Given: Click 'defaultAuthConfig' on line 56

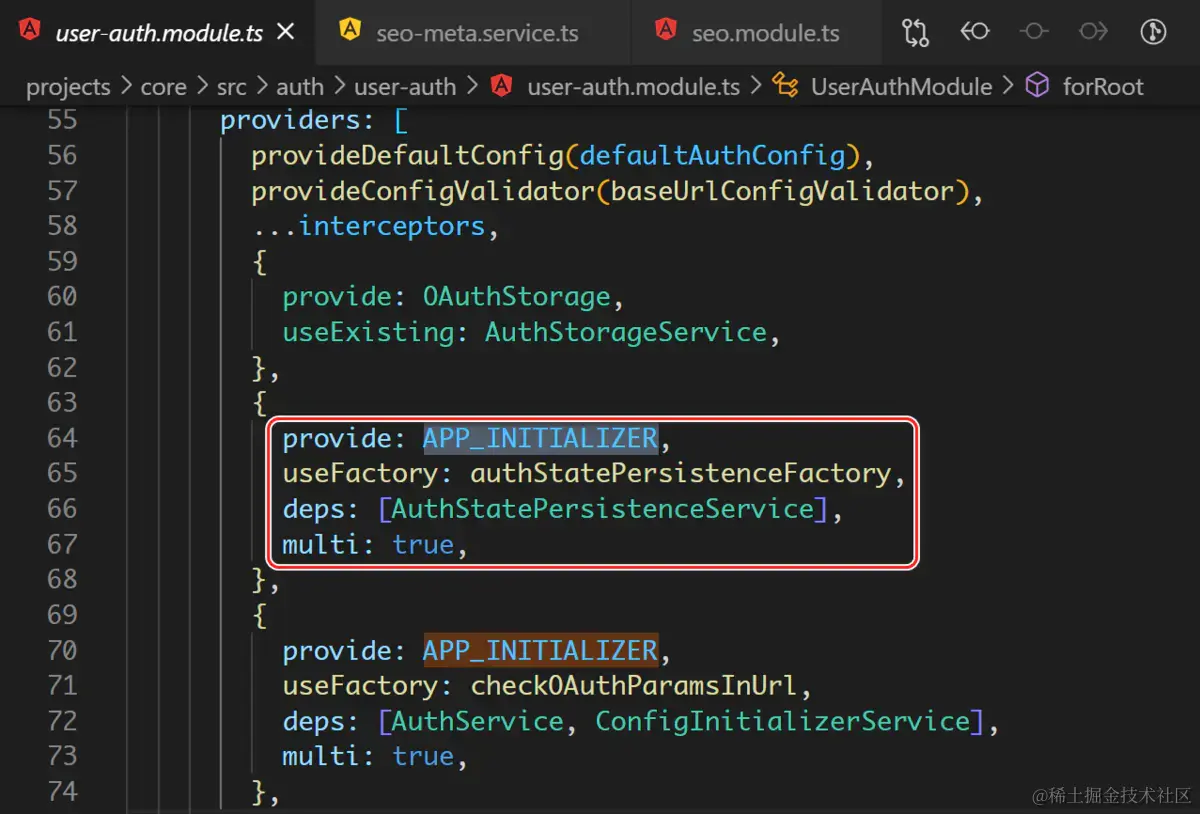Looking at the screenshot, I should coord(712,156).
